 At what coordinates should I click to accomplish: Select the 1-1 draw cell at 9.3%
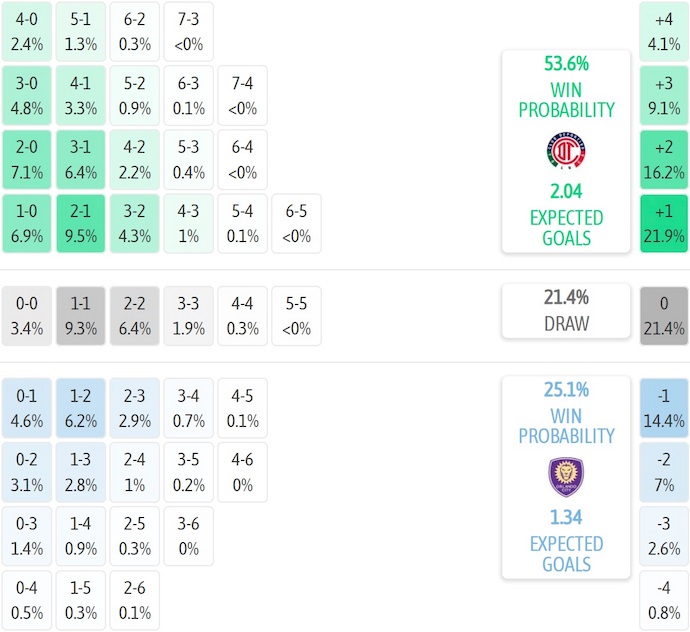81,316
